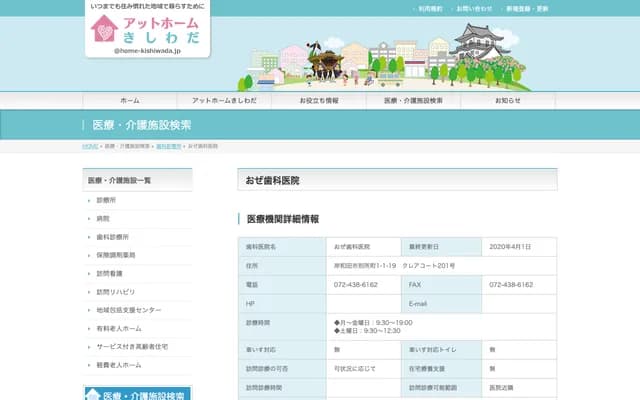
Task: Open サービス付き高齢者住宅 sidebar entry
Action: (x=131, y=346)
